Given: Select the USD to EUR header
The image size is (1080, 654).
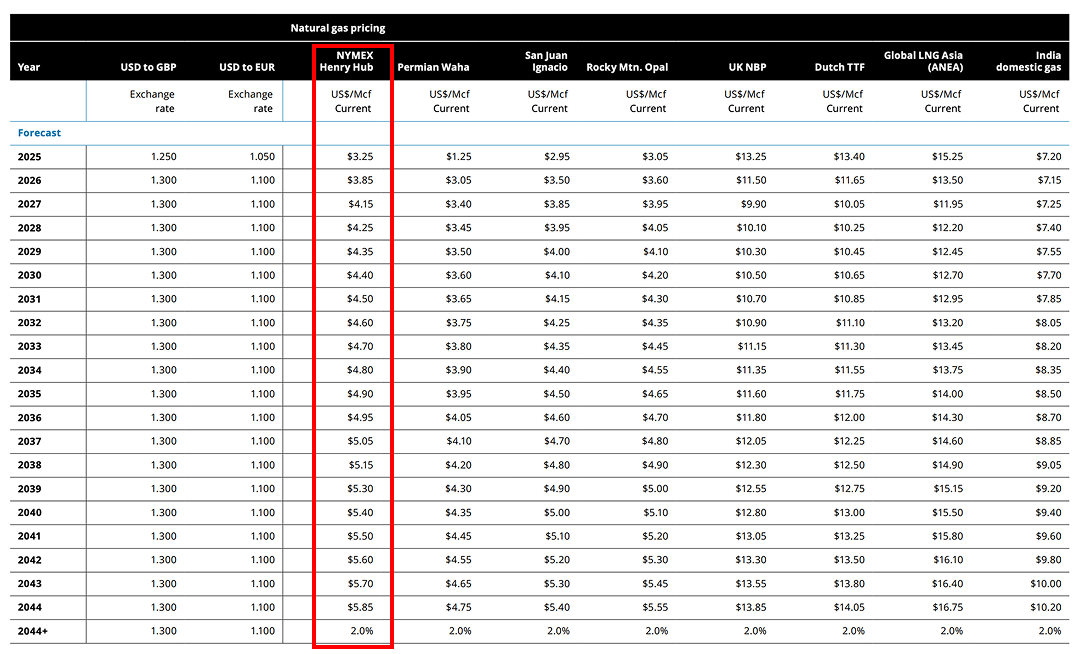Looking at the screenshot, I should [x=247, y=67].
